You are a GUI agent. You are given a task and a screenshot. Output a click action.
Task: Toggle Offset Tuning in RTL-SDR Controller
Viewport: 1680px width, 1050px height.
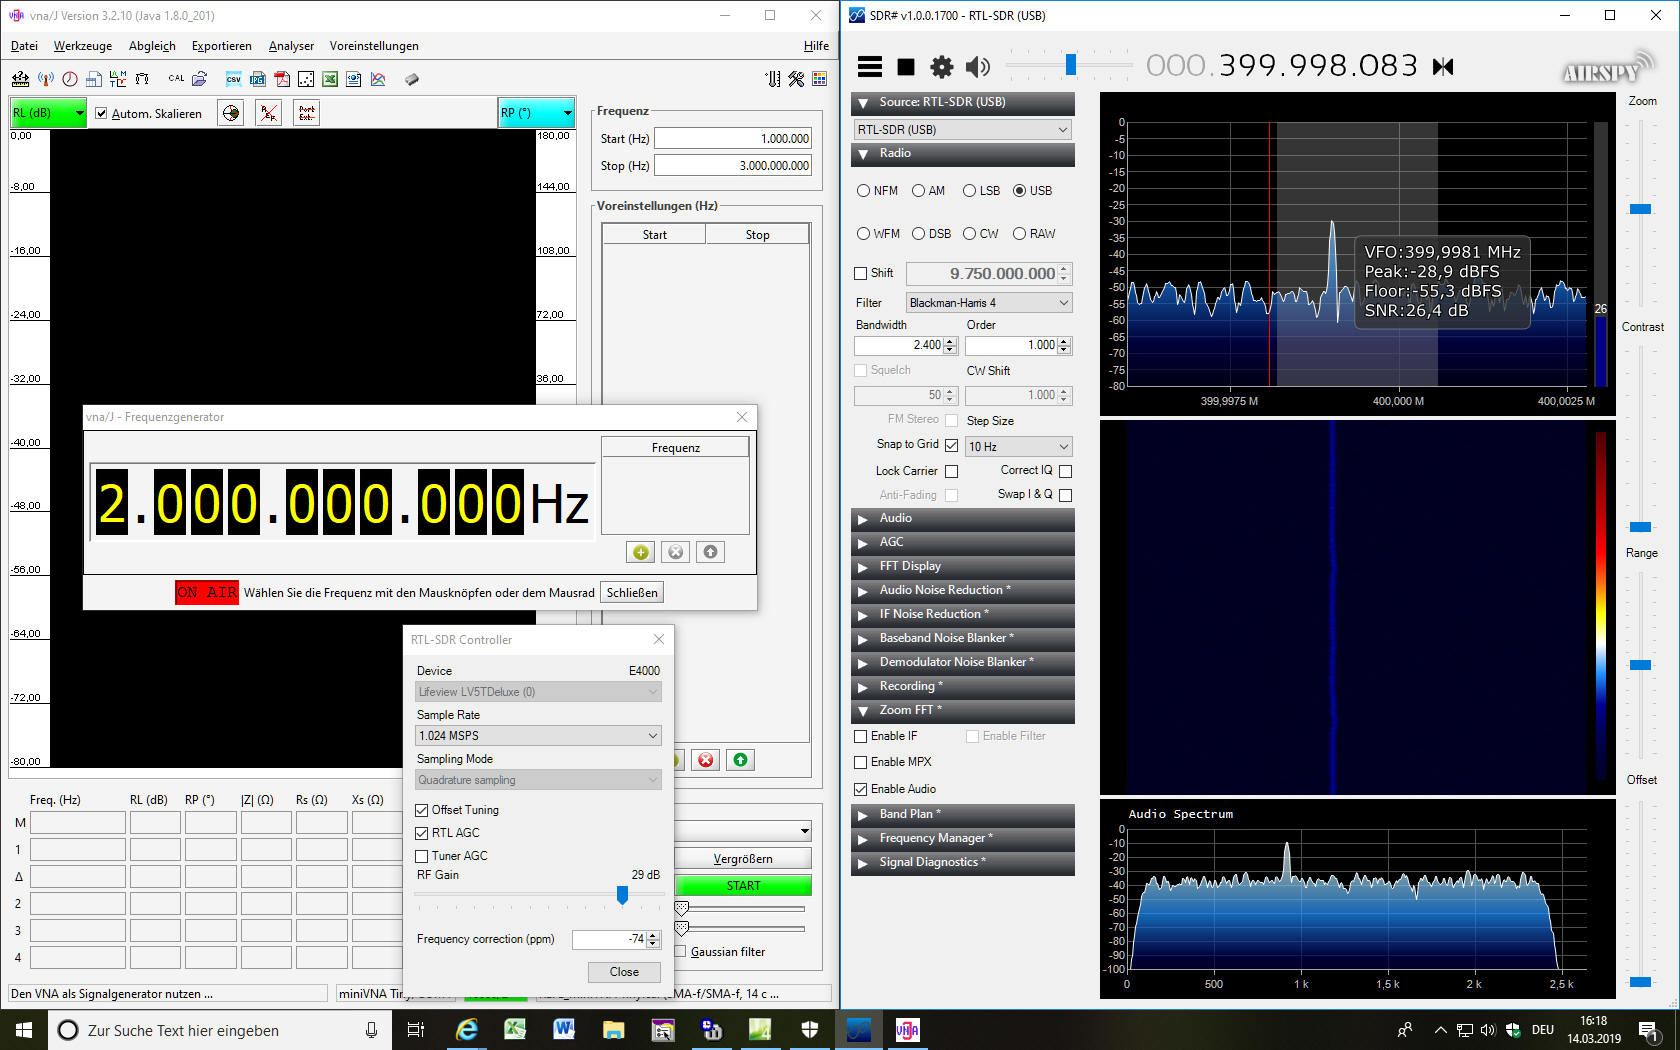click(422, 810)
